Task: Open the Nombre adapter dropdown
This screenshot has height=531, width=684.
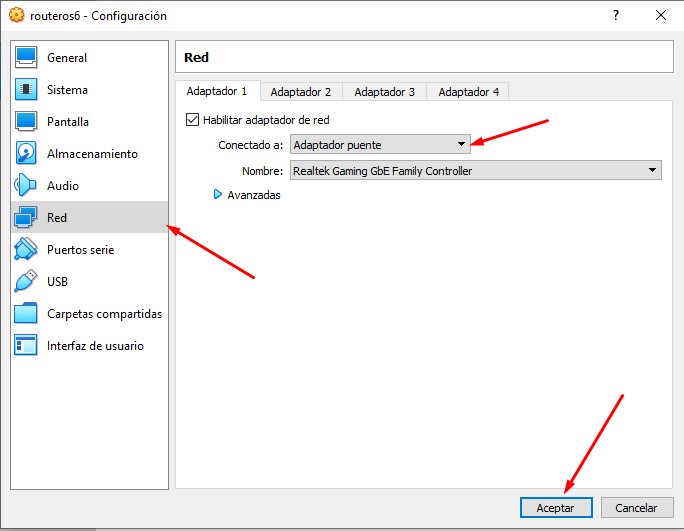Action: click(475, 170)
